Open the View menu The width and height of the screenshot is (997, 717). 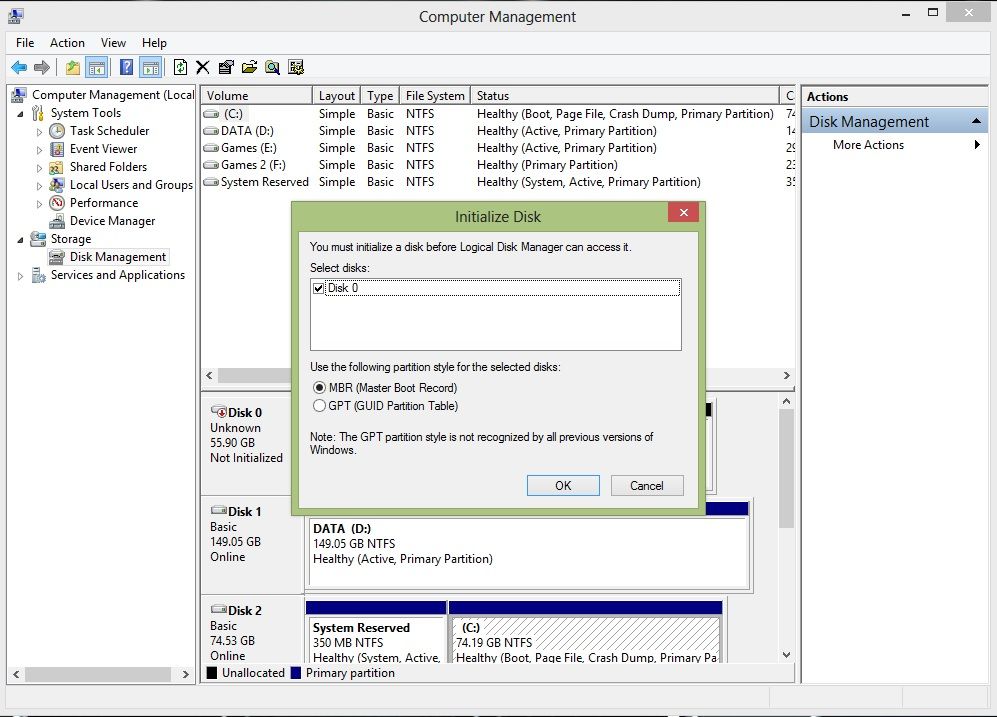coord(113,43)
